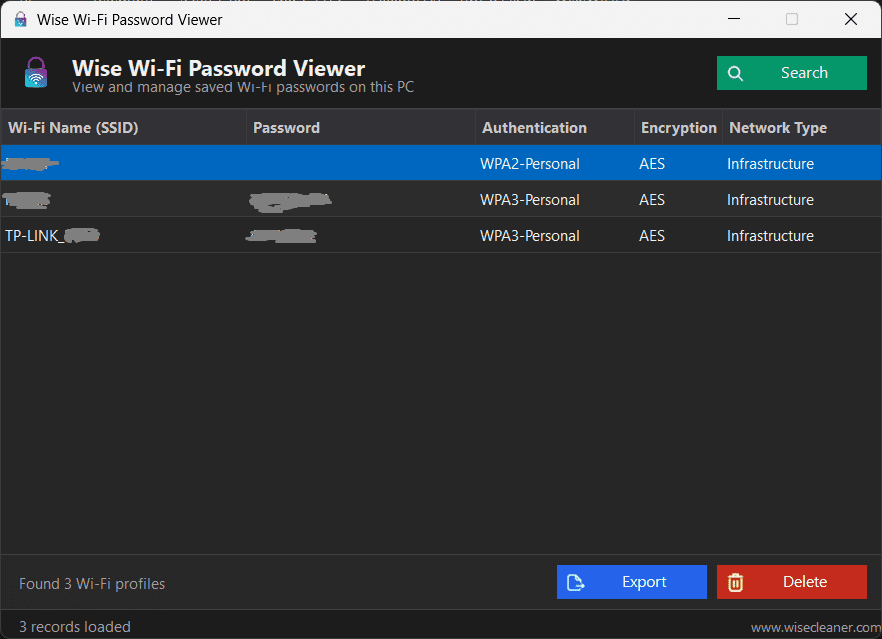
Task: Click the magnifier icon on the Search button
Action: point(736,73)
